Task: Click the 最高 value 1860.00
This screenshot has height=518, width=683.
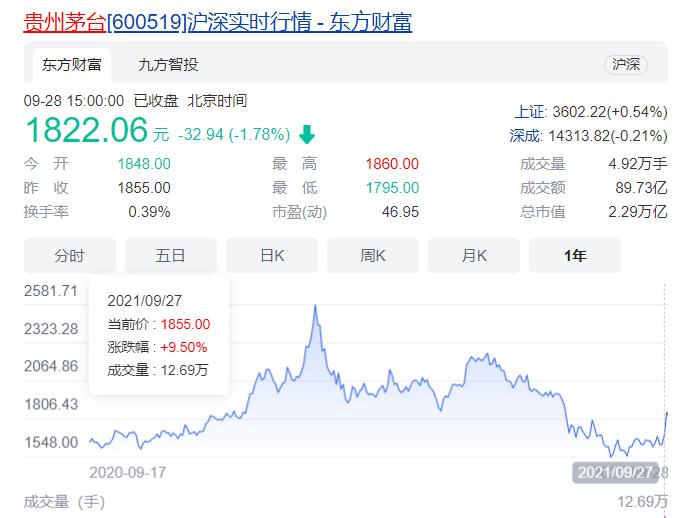Action: coord(392,164)
